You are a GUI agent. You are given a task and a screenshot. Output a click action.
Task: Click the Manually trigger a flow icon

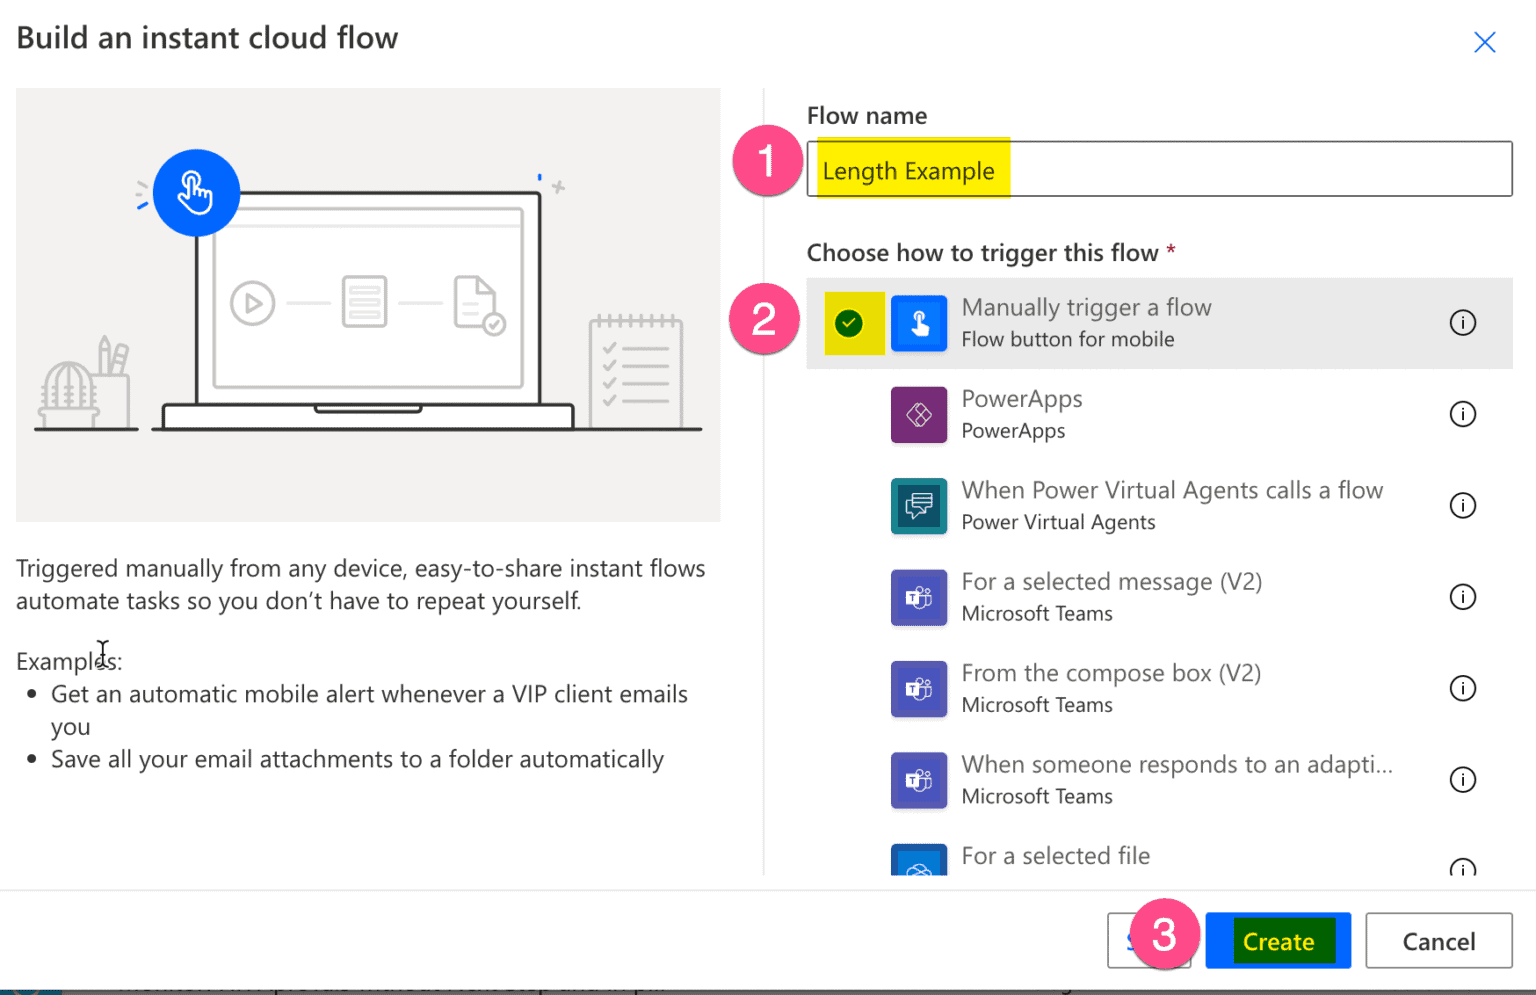[918, 323]
